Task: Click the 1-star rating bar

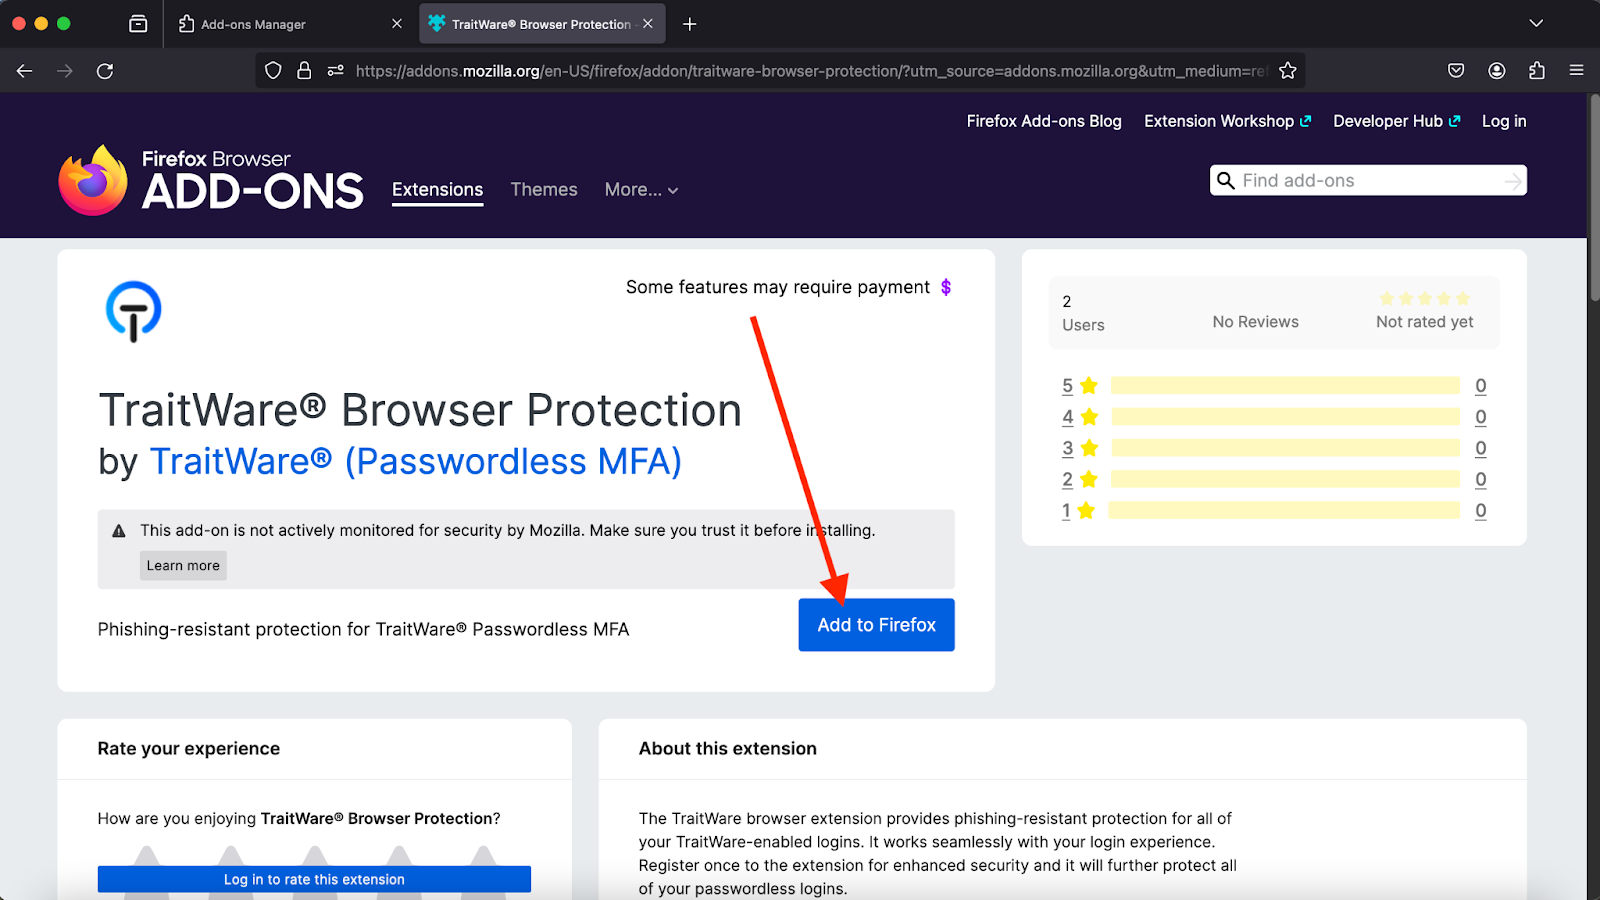Action: click(1284, 511)
